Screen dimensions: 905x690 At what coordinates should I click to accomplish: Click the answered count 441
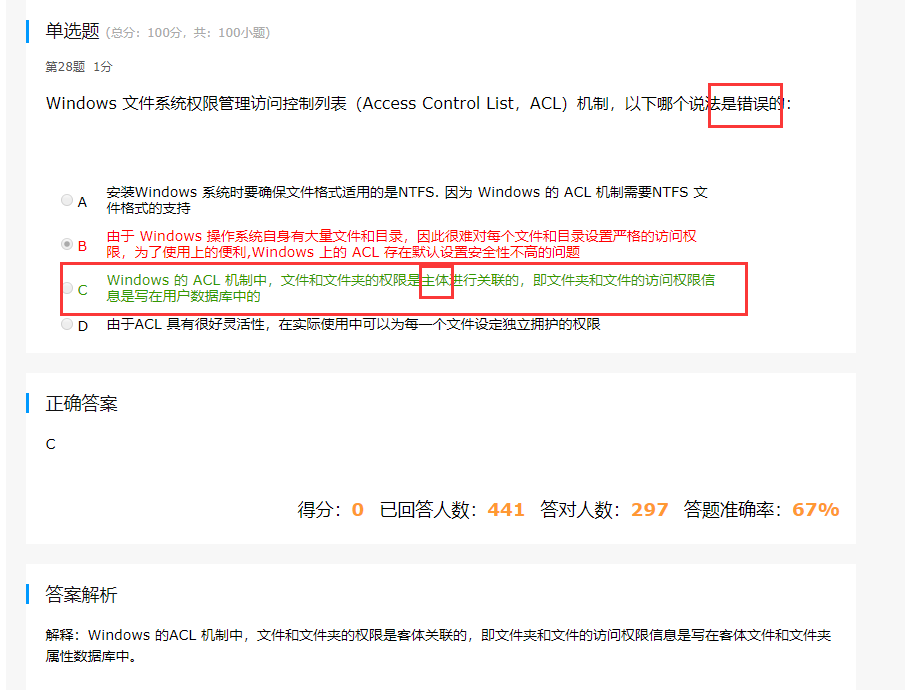(x=506, y=510)
